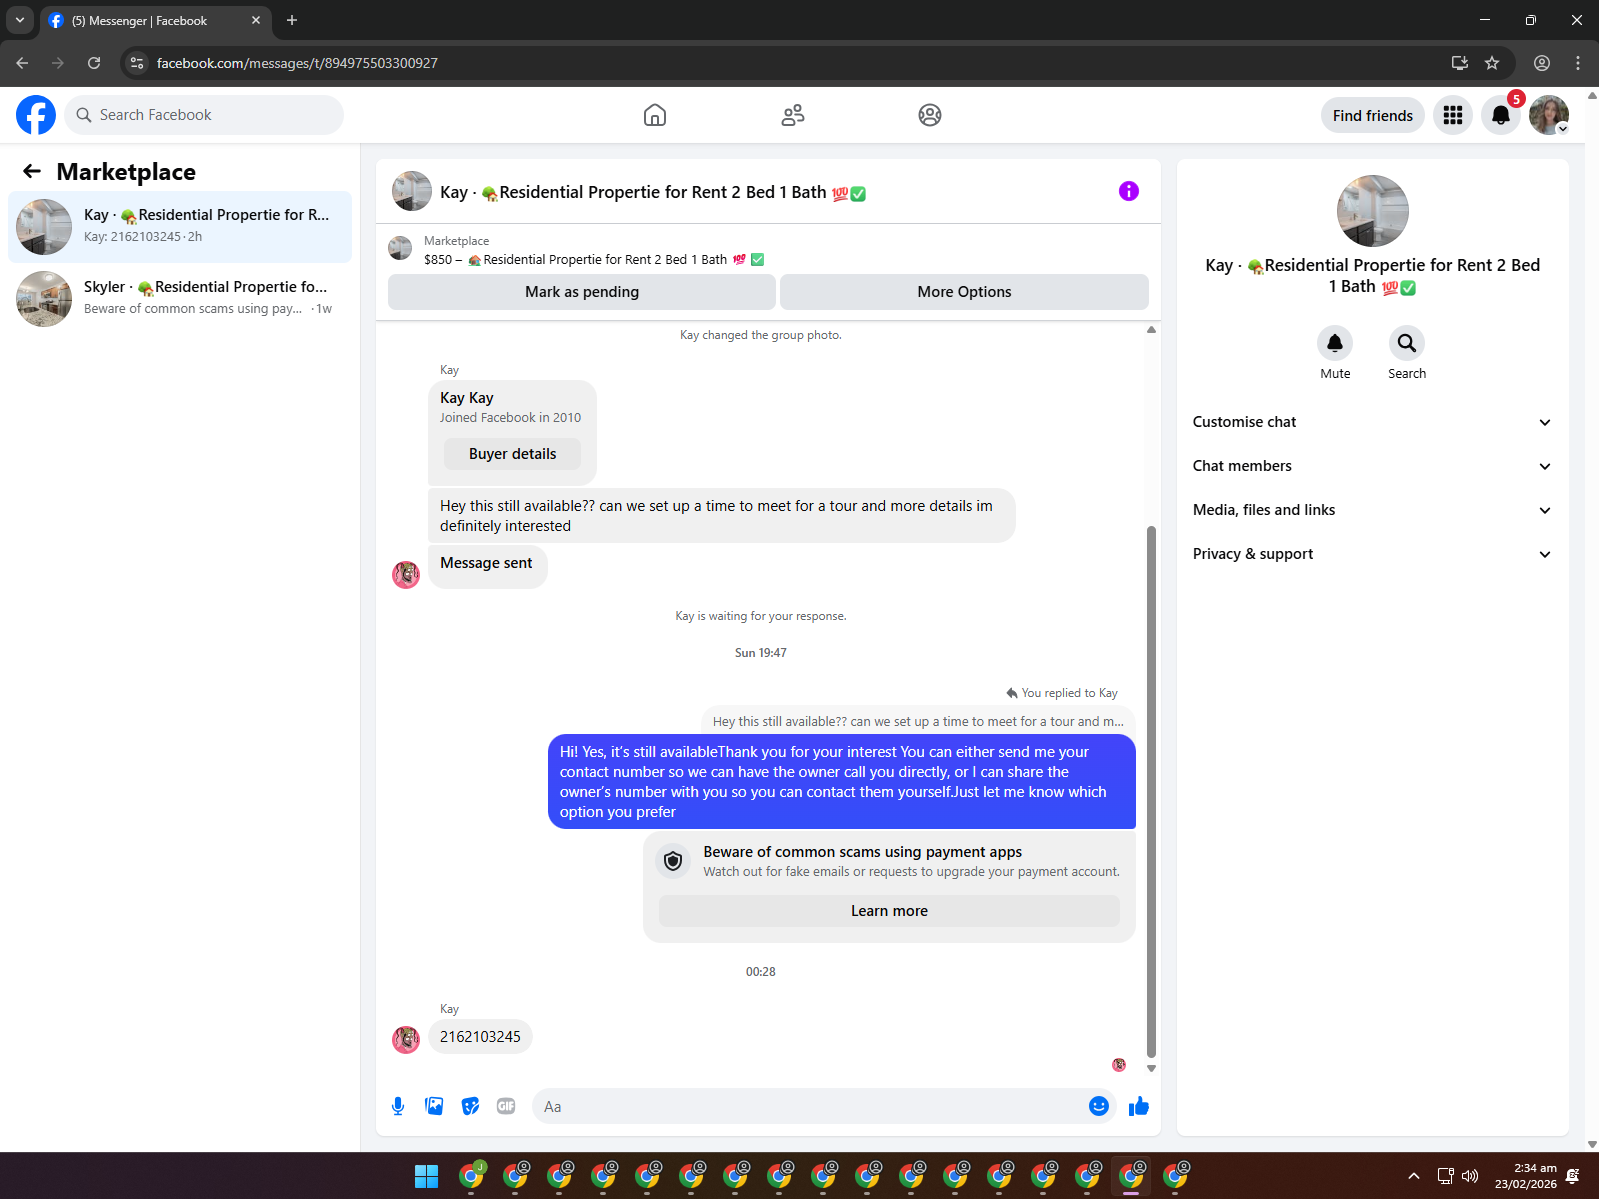1599x1199 pixels.
Task: Open a new browser tab
Action: pyautogui.click(x=292, y=20)
